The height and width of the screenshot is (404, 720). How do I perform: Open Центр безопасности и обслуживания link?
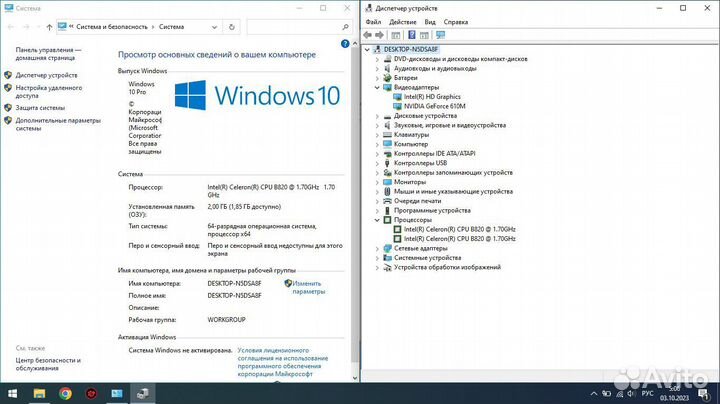point(48,364)
